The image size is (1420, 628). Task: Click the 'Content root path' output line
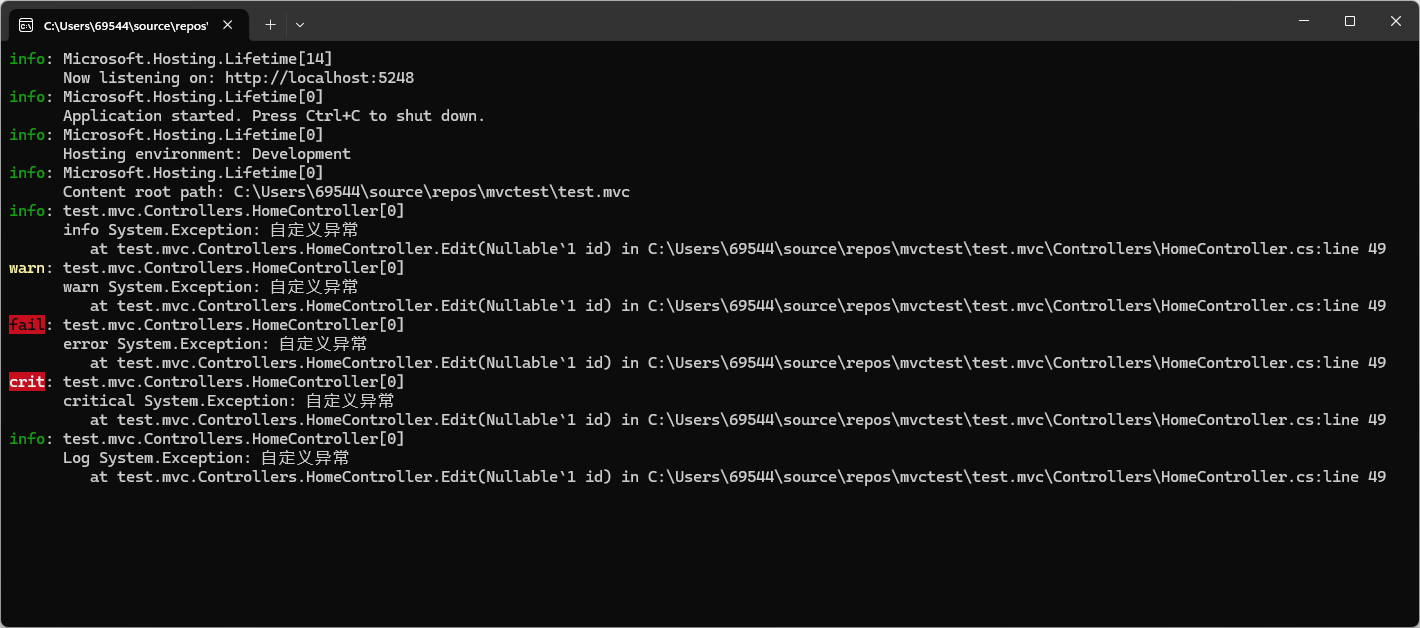[346, 192]
